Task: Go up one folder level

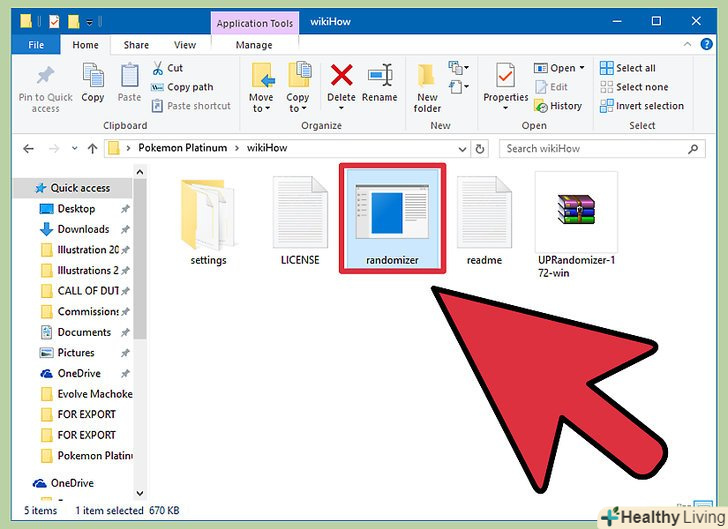Action: 92,149
